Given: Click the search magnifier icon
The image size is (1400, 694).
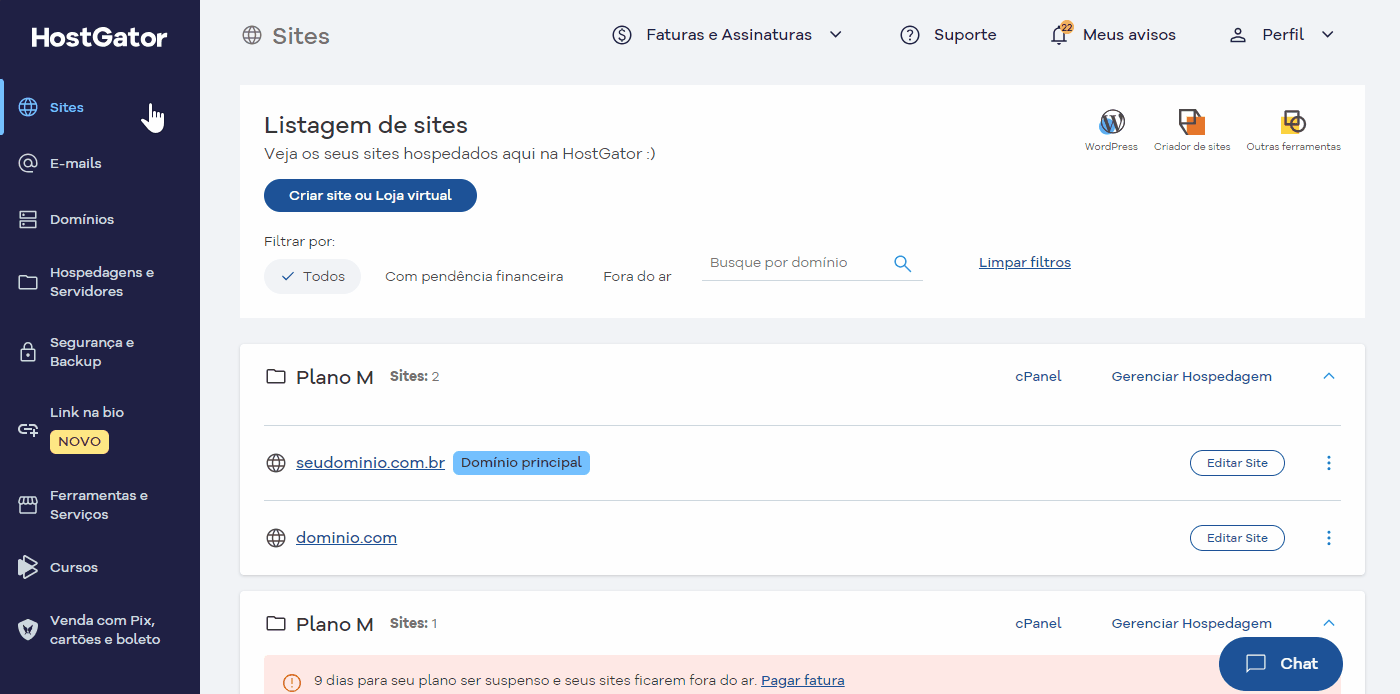Looking at the screenshot, I should click(903, 263).
